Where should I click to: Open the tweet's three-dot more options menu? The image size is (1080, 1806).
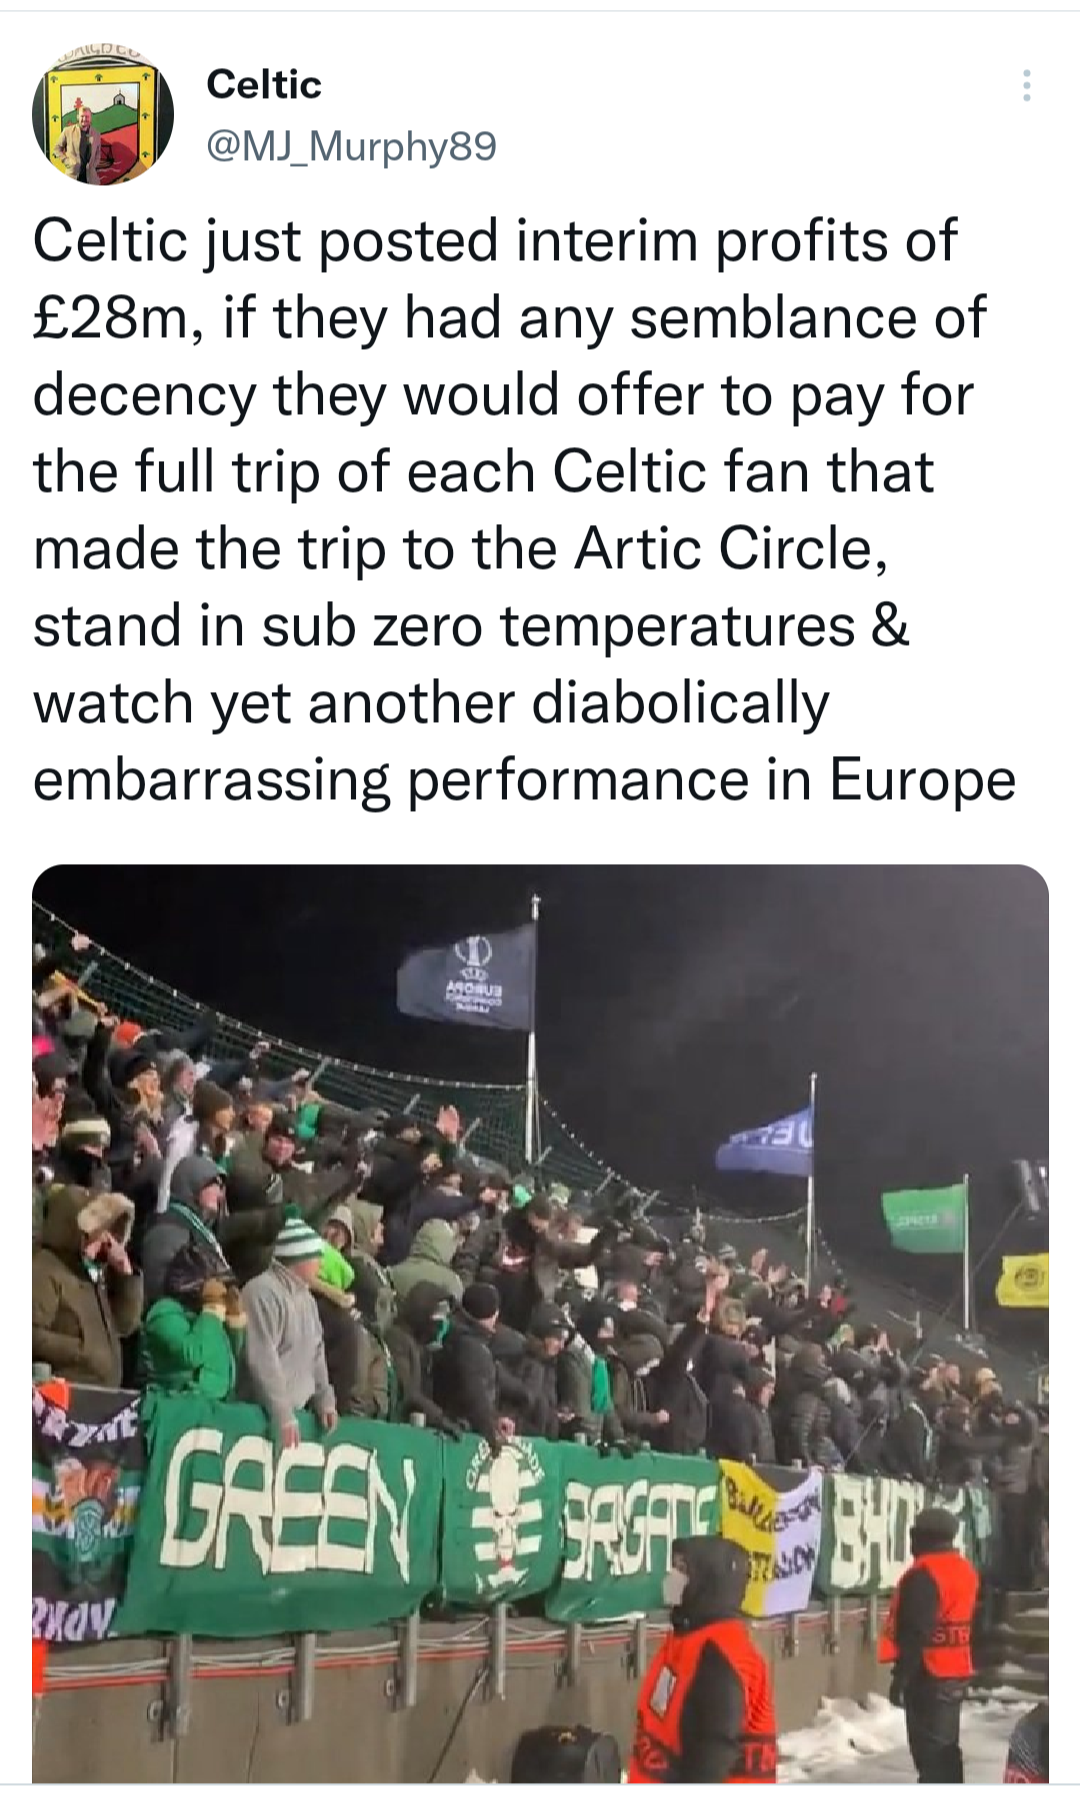1026,86
